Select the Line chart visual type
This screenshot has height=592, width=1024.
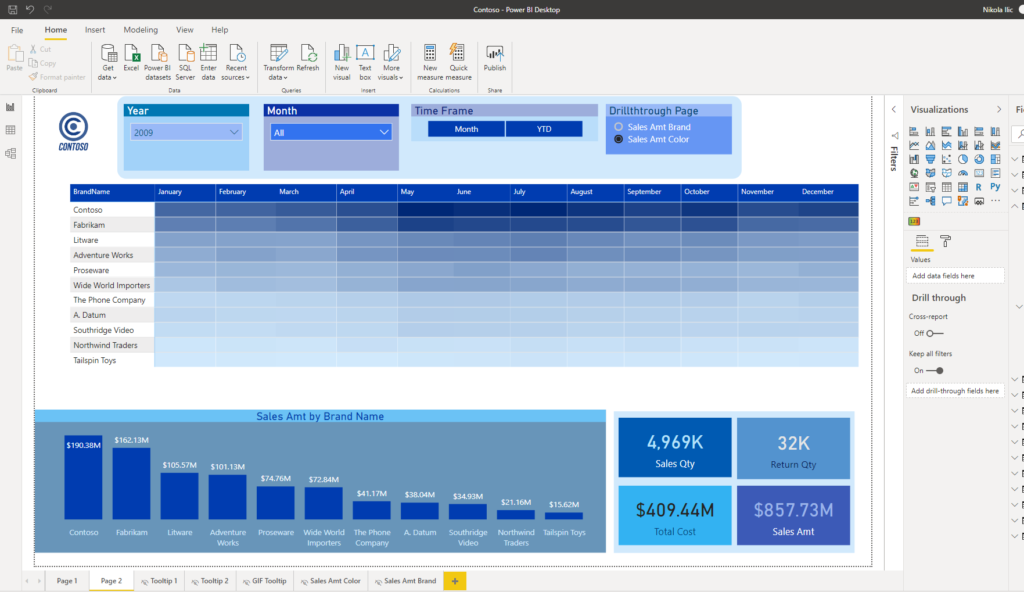tap(914, 145)
